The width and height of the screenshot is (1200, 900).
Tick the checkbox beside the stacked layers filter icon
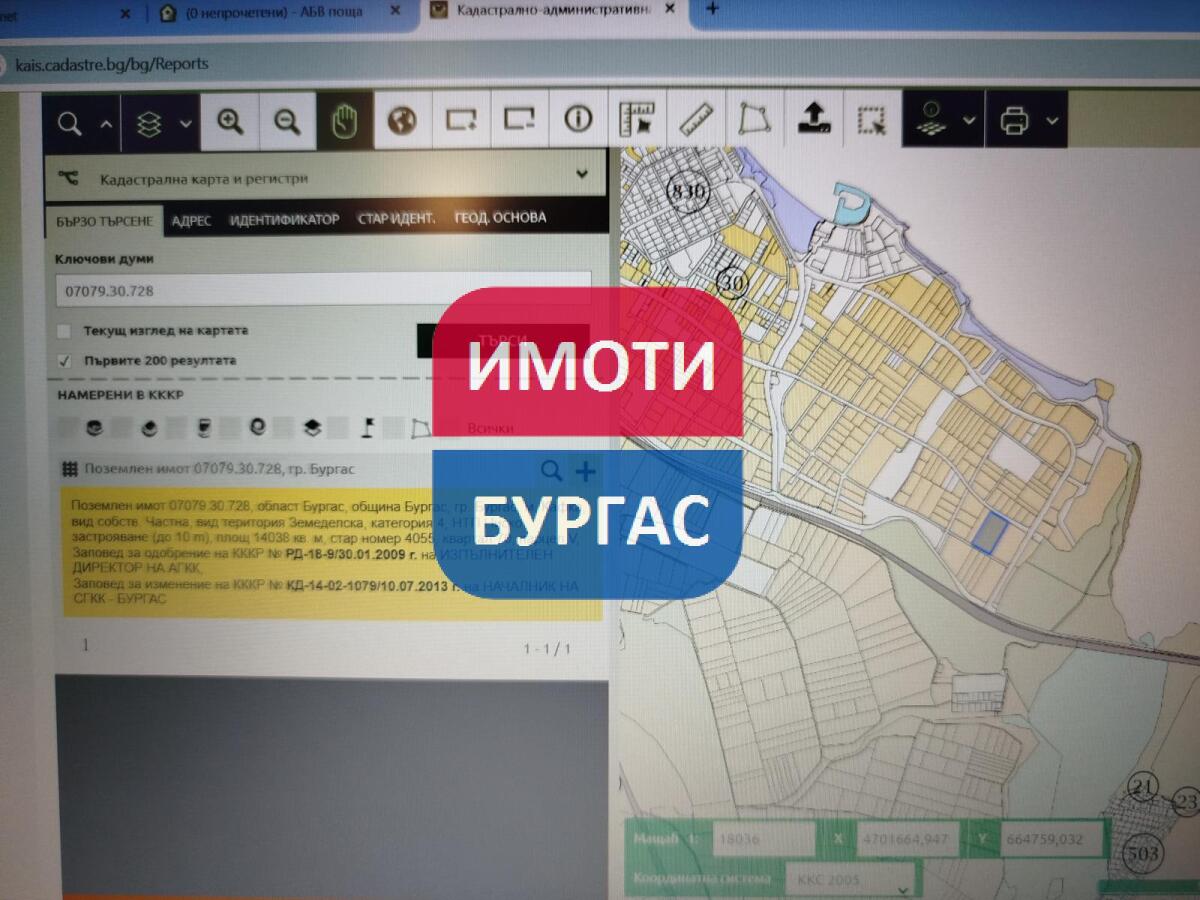click(285, 429)
